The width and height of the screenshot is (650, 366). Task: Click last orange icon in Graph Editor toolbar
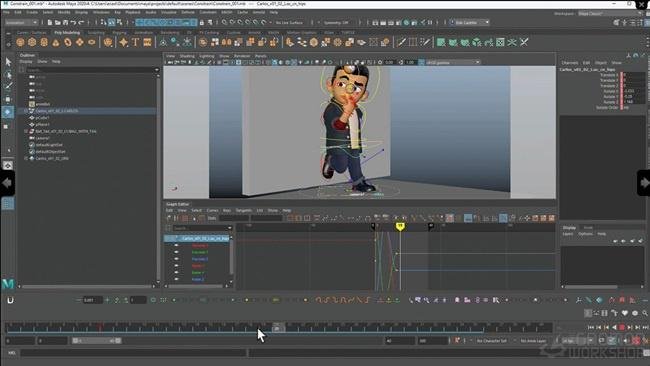pos(552,218)
